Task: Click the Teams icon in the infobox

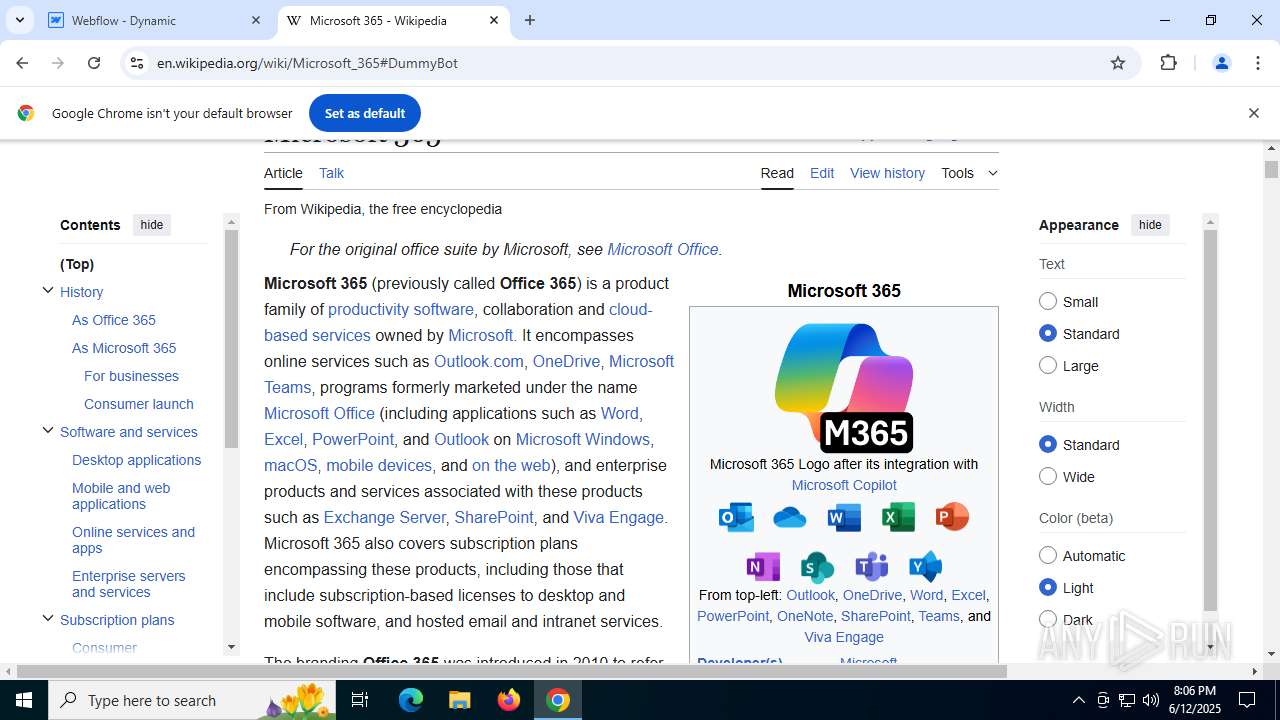Action: [871, 567]
